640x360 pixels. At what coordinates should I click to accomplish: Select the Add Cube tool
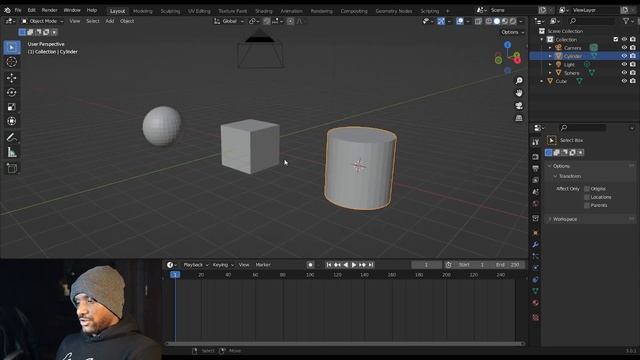coord(11,168)
